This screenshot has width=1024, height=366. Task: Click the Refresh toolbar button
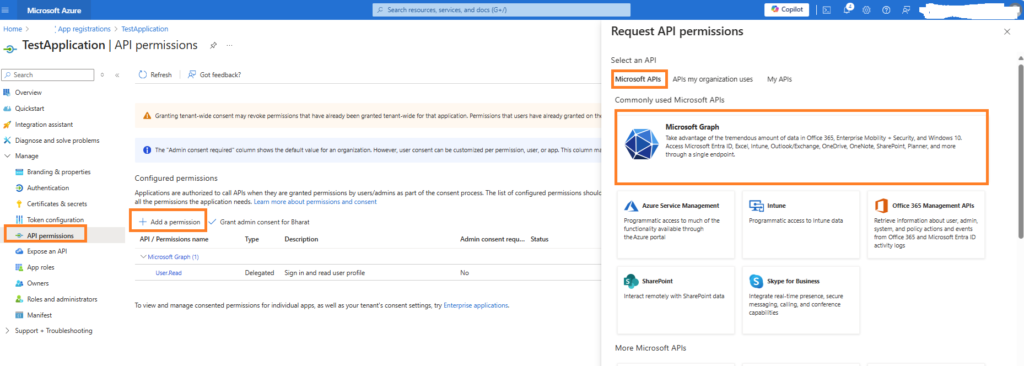coord(155,75)
